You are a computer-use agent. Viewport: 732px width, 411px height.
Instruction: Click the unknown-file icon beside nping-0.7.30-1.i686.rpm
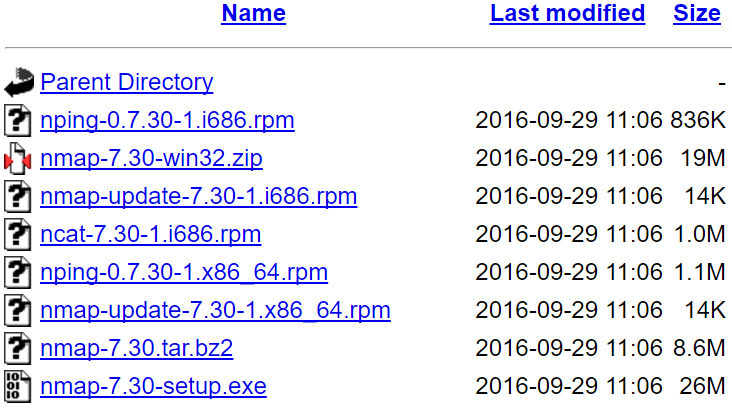point(18,120)
